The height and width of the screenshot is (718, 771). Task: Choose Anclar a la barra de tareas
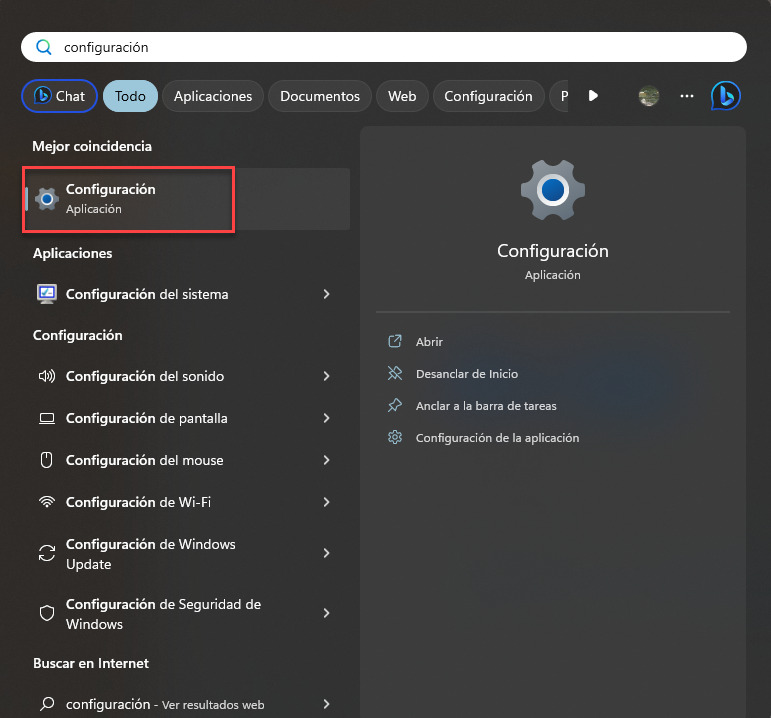click(x=486, y=406)
